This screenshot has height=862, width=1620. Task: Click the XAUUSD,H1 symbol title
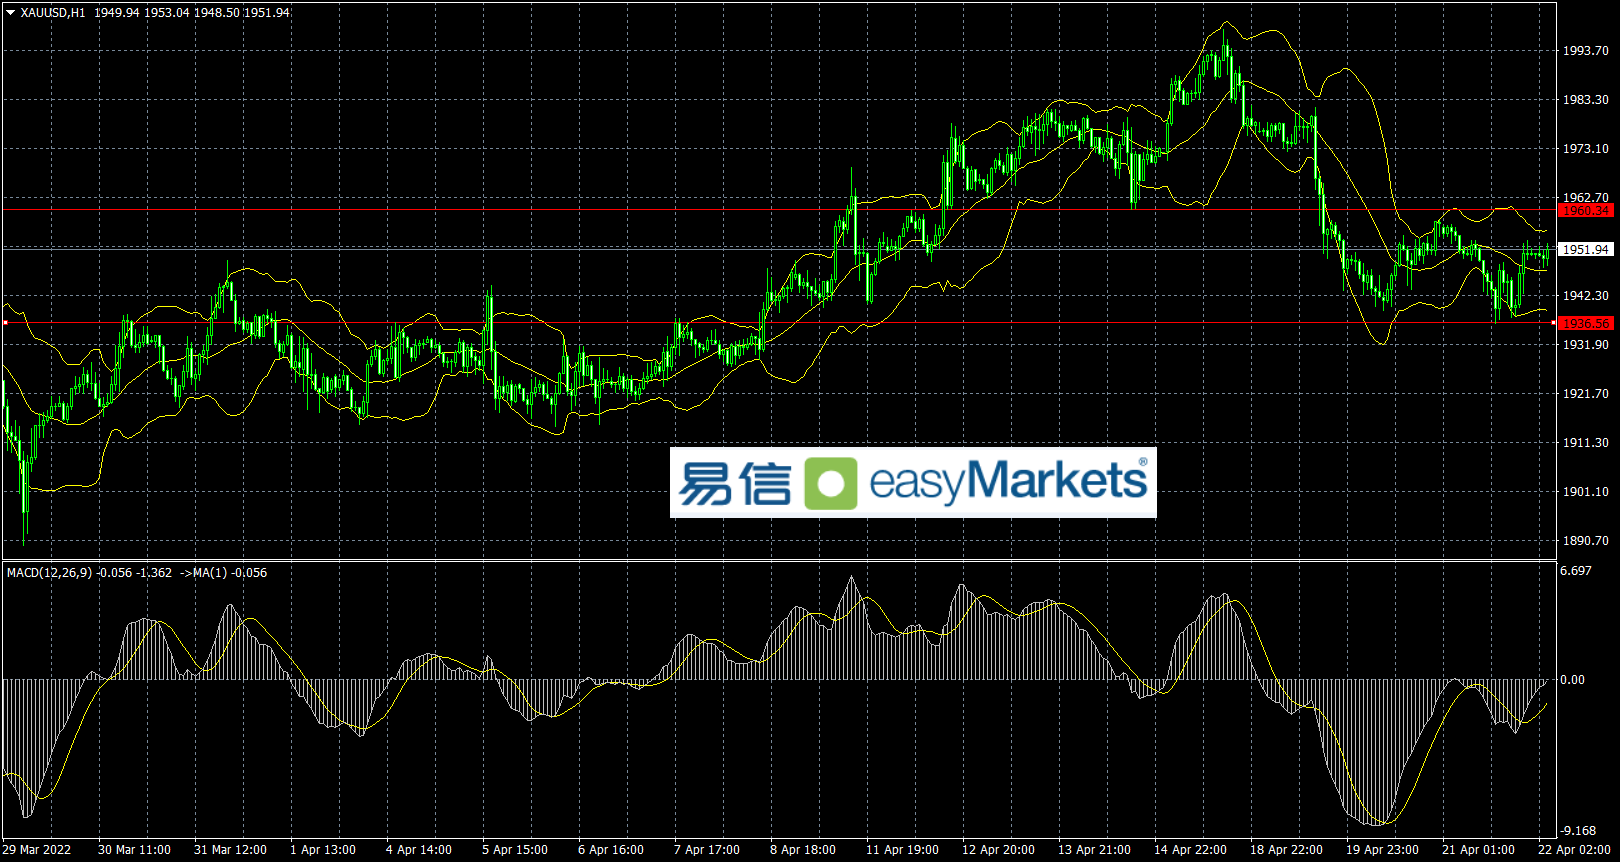tap(53, 13)
